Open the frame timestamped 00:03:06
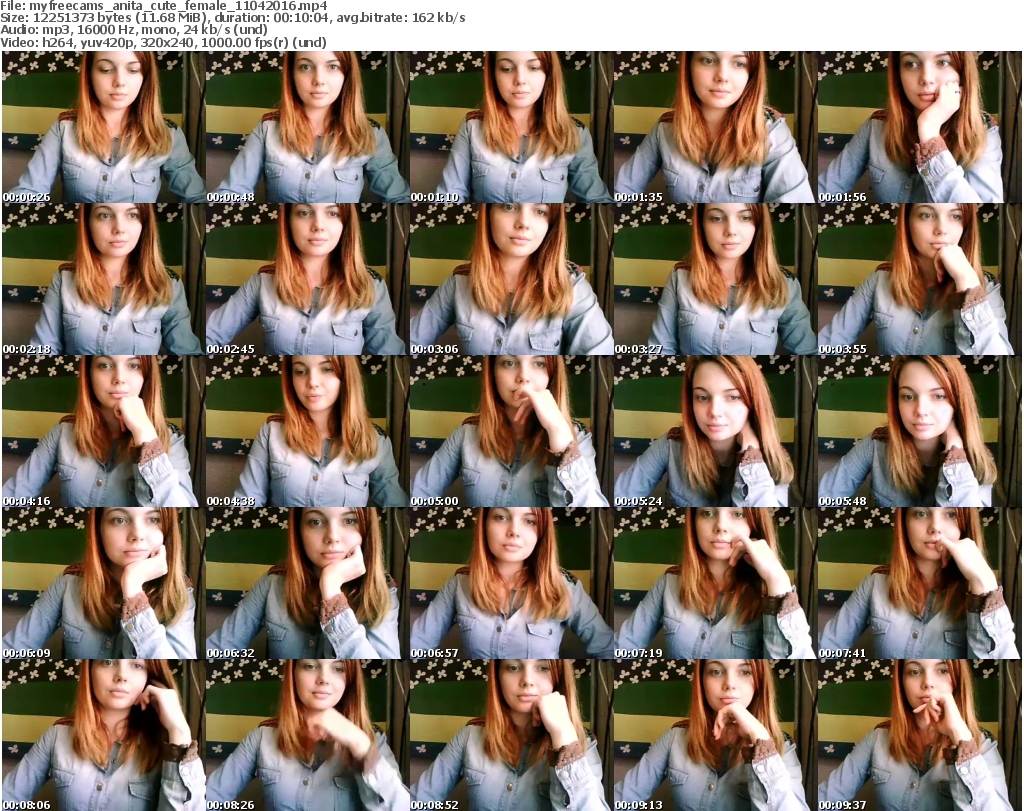 (x=511, y=280)
